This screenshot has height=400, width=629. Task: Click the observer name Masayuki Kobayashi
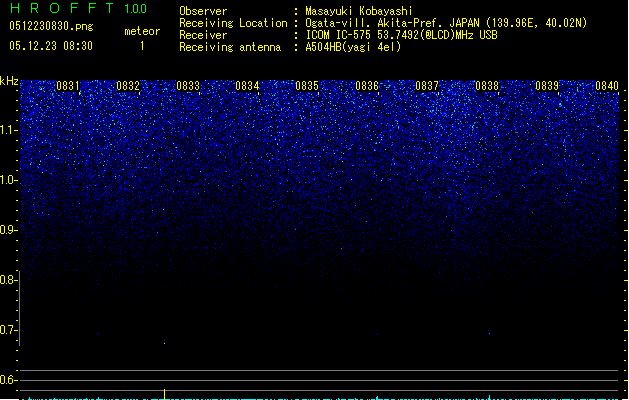[359, 11]
